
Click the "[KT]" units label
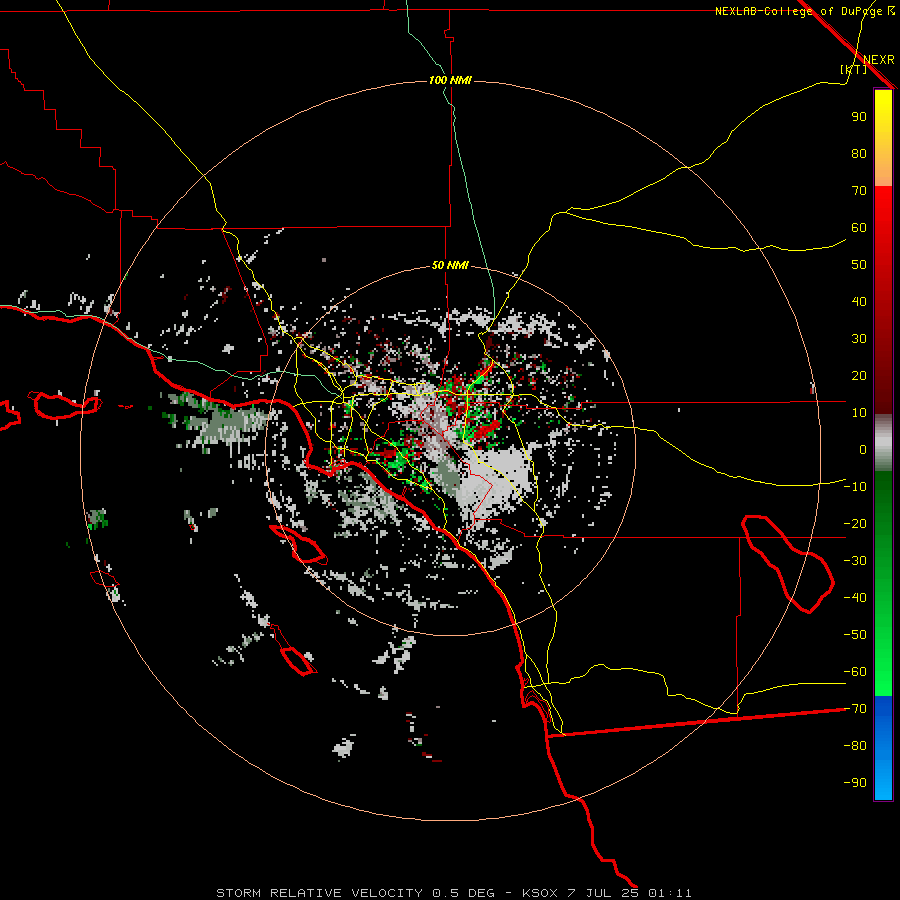point(854,69)
